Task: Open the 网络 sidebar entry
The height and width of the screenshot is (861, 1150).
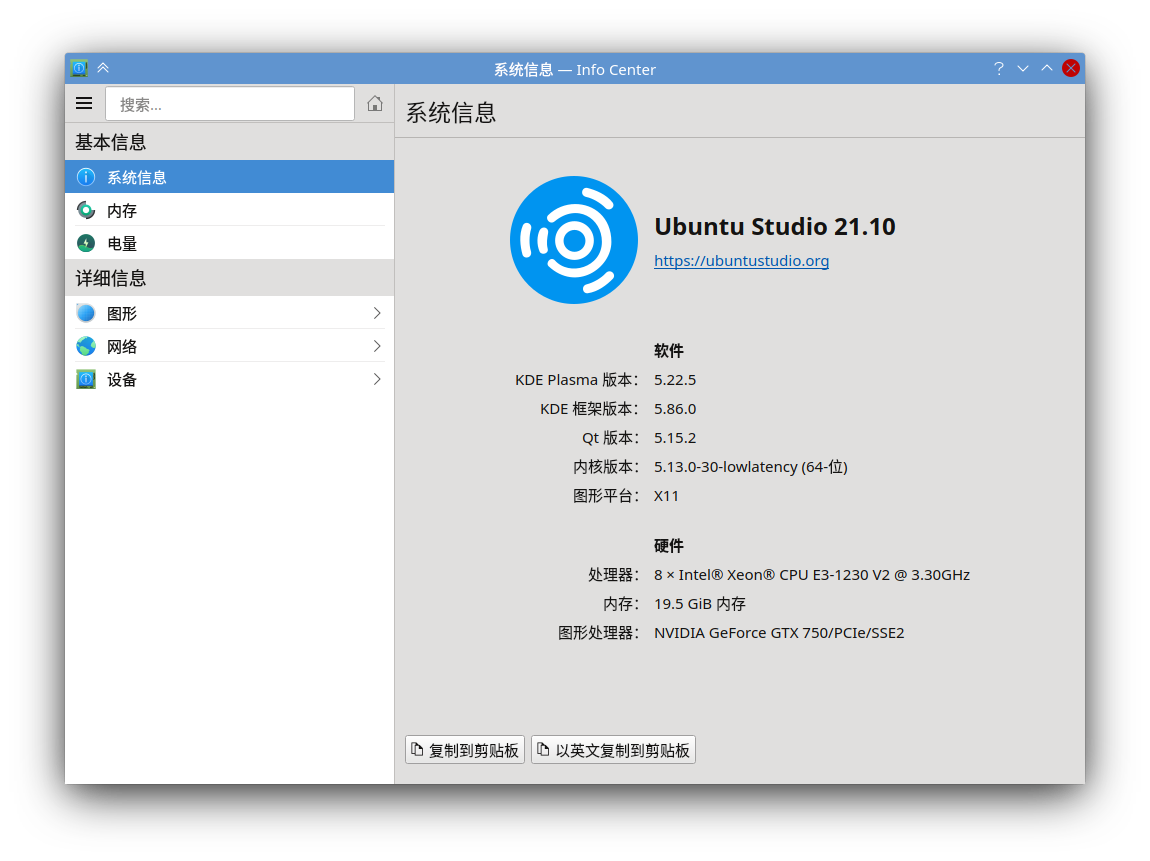Action: (x=230, y=346)
